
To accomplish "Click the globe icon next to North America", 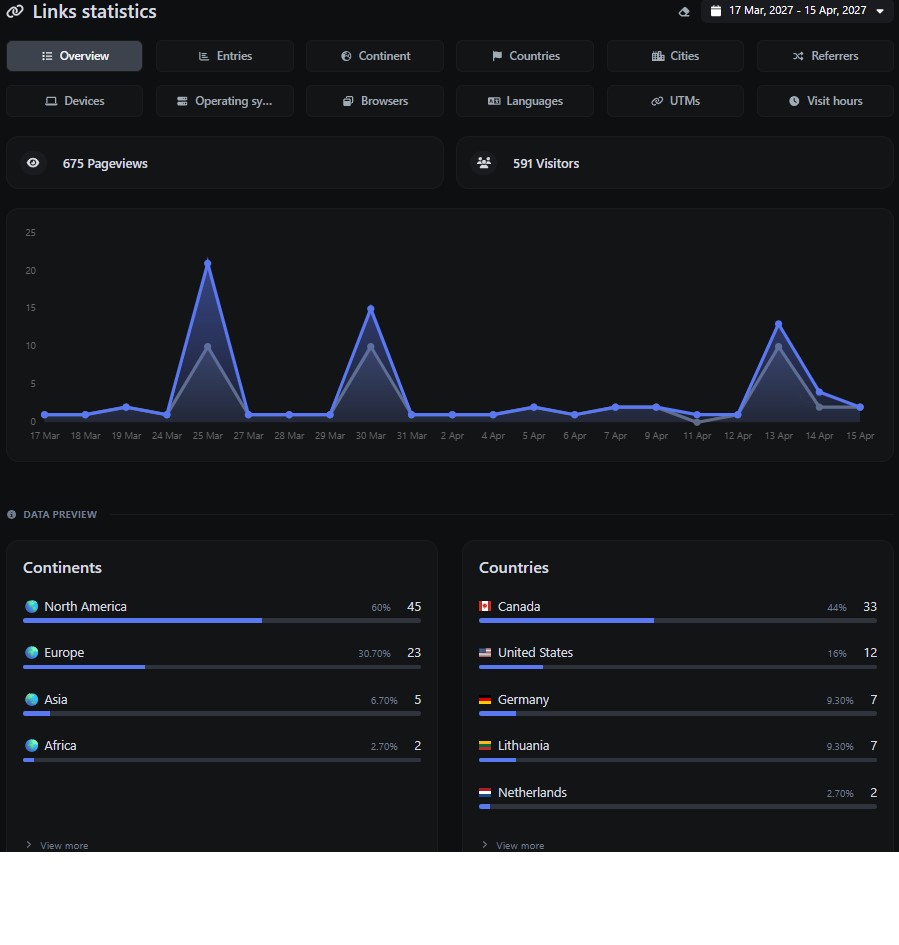I will coord(31,606).
